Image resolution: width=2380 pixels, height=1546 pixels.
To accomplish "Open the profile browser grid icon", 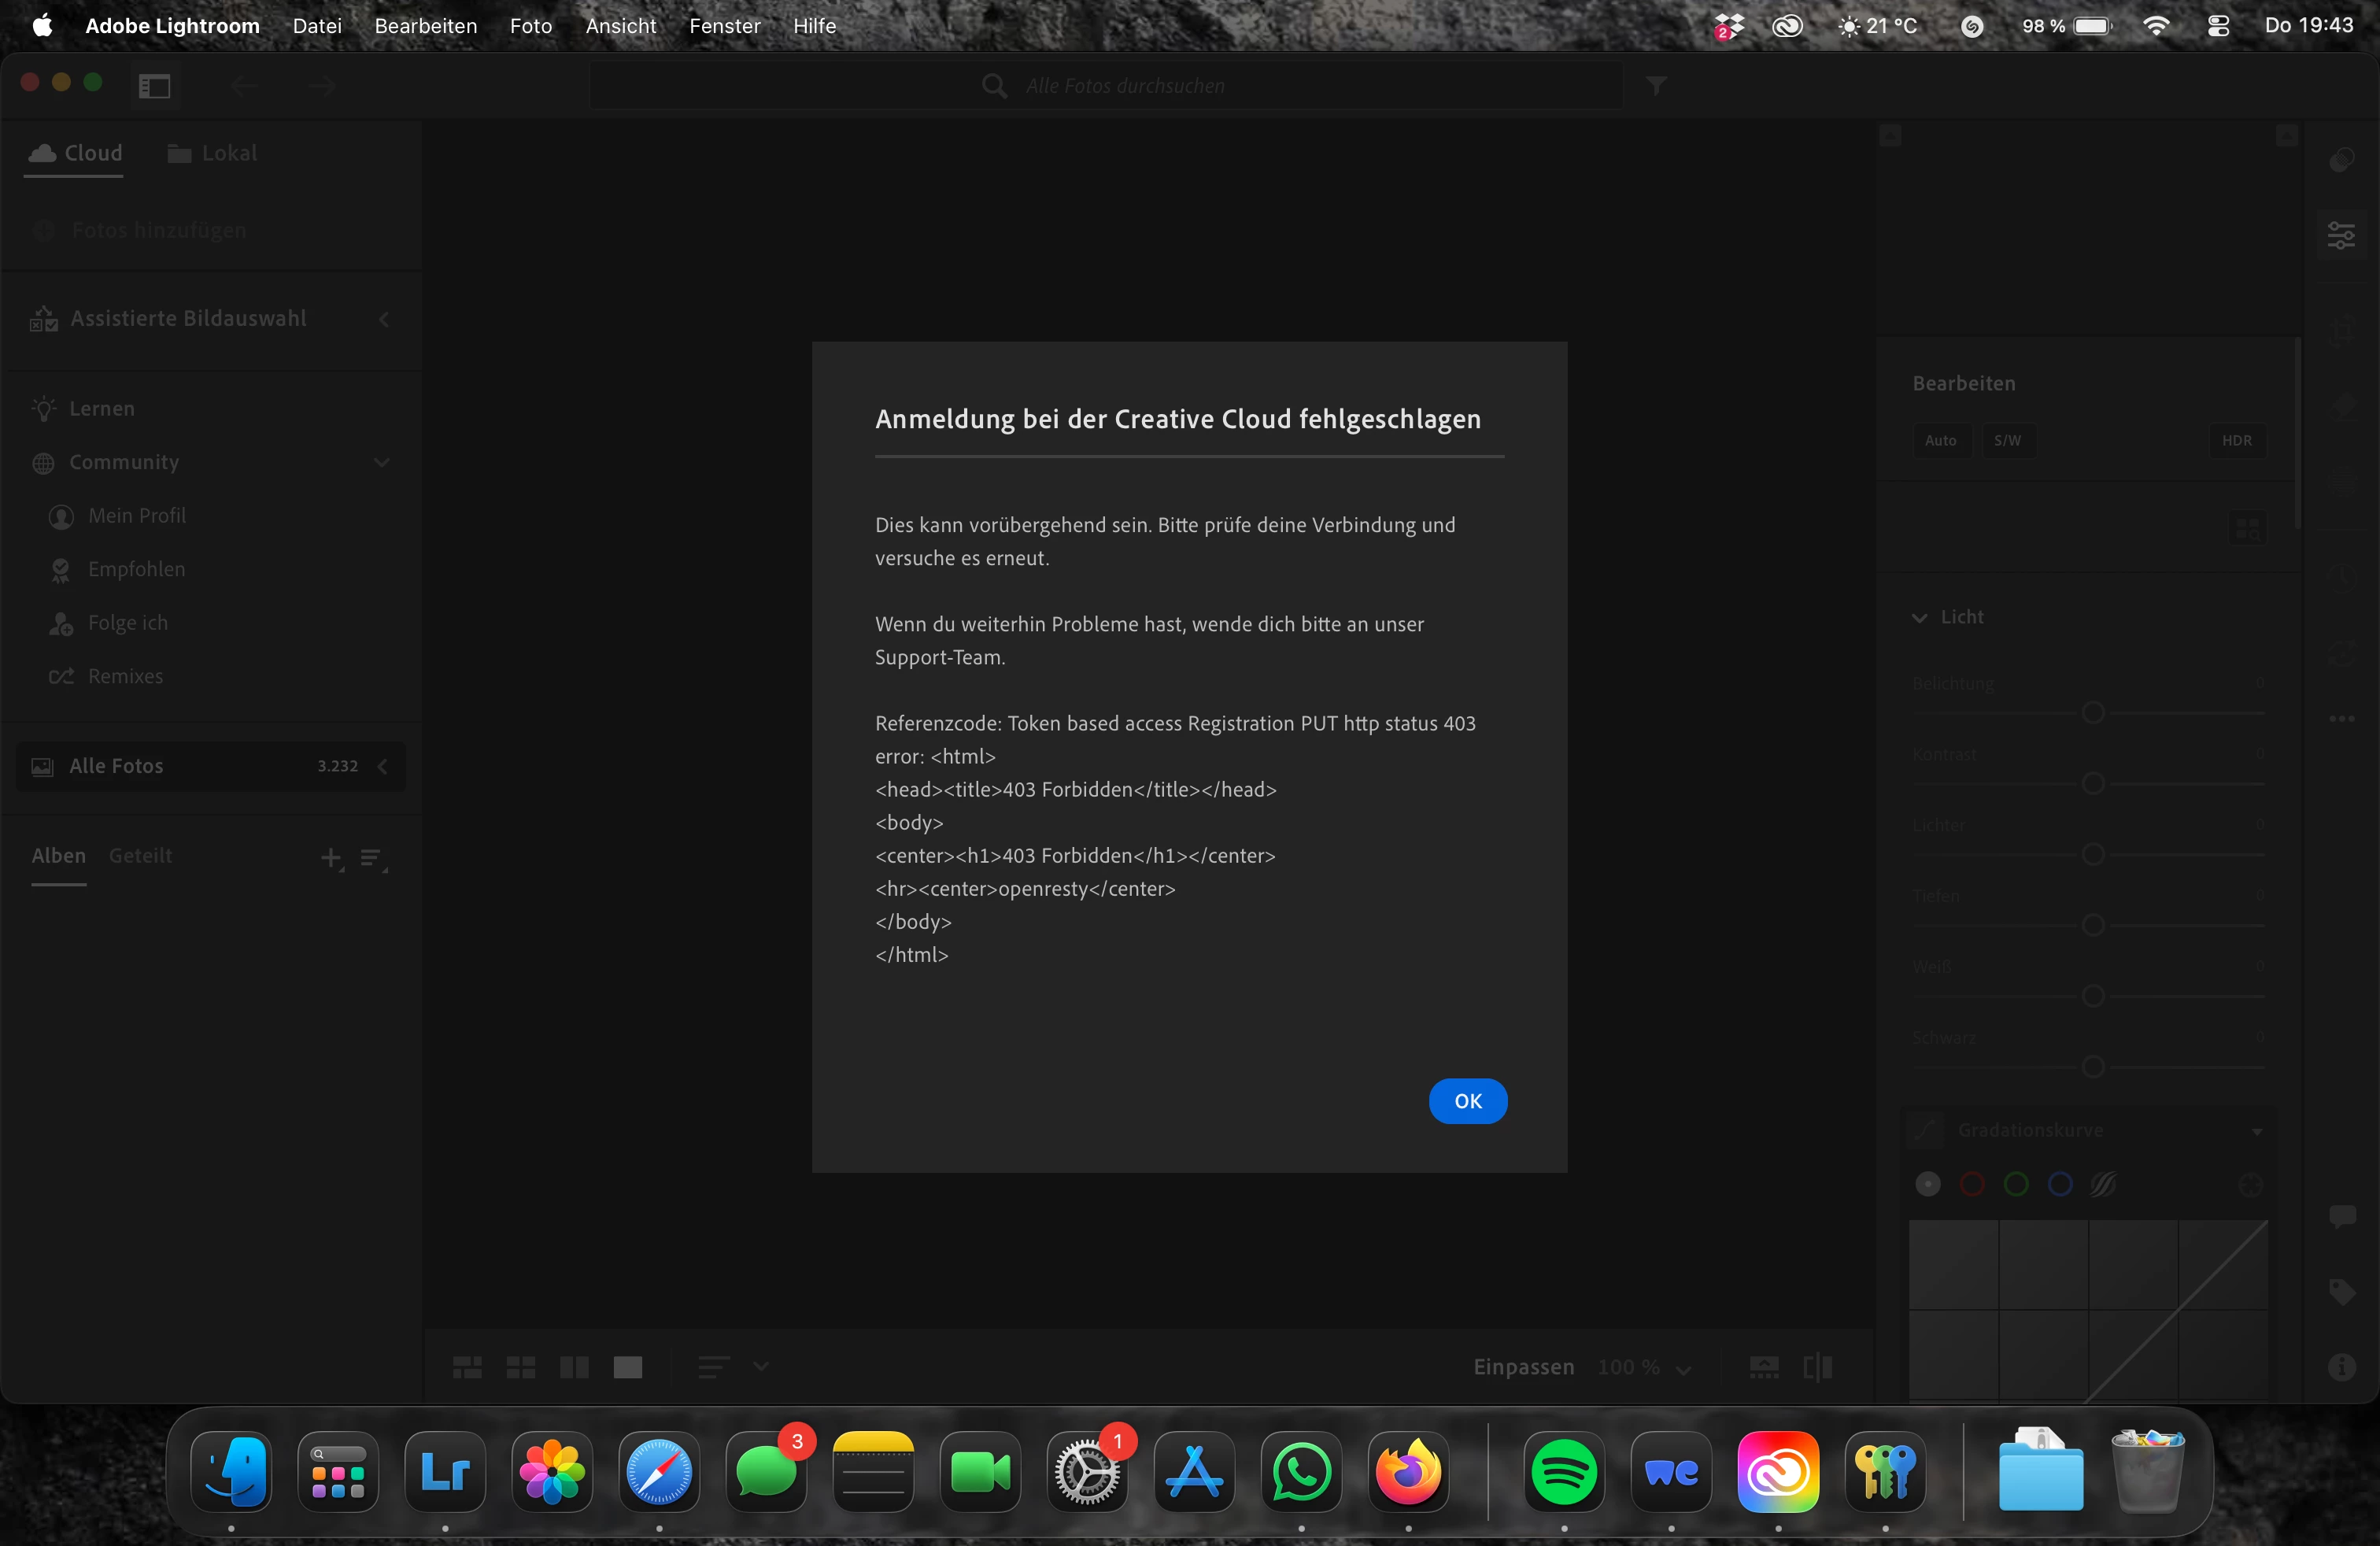I will tap(2248, 527).
